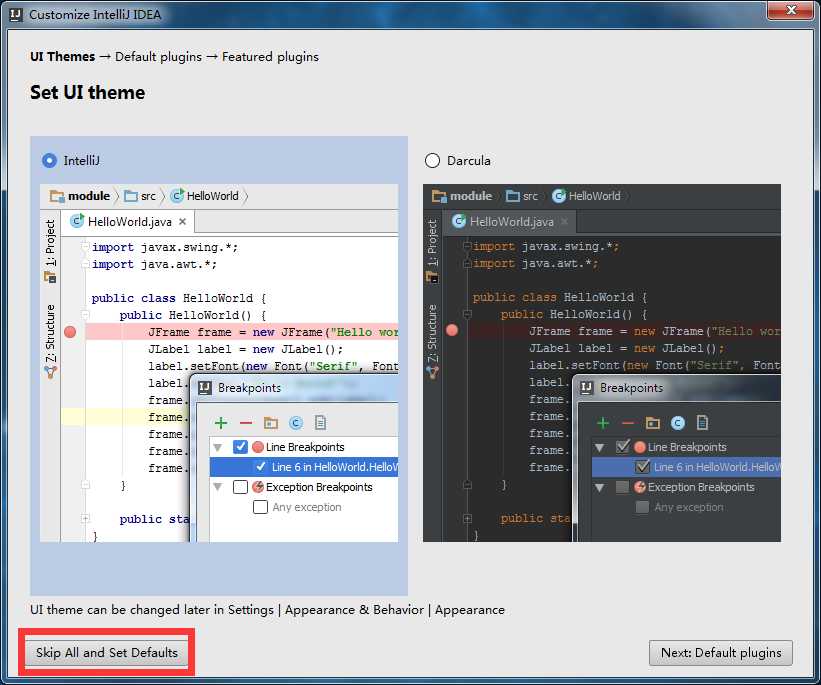The image size is (821, 685).
Task: Click document icon in light Breakpoints toolbar
Action: tap(320, 423)
